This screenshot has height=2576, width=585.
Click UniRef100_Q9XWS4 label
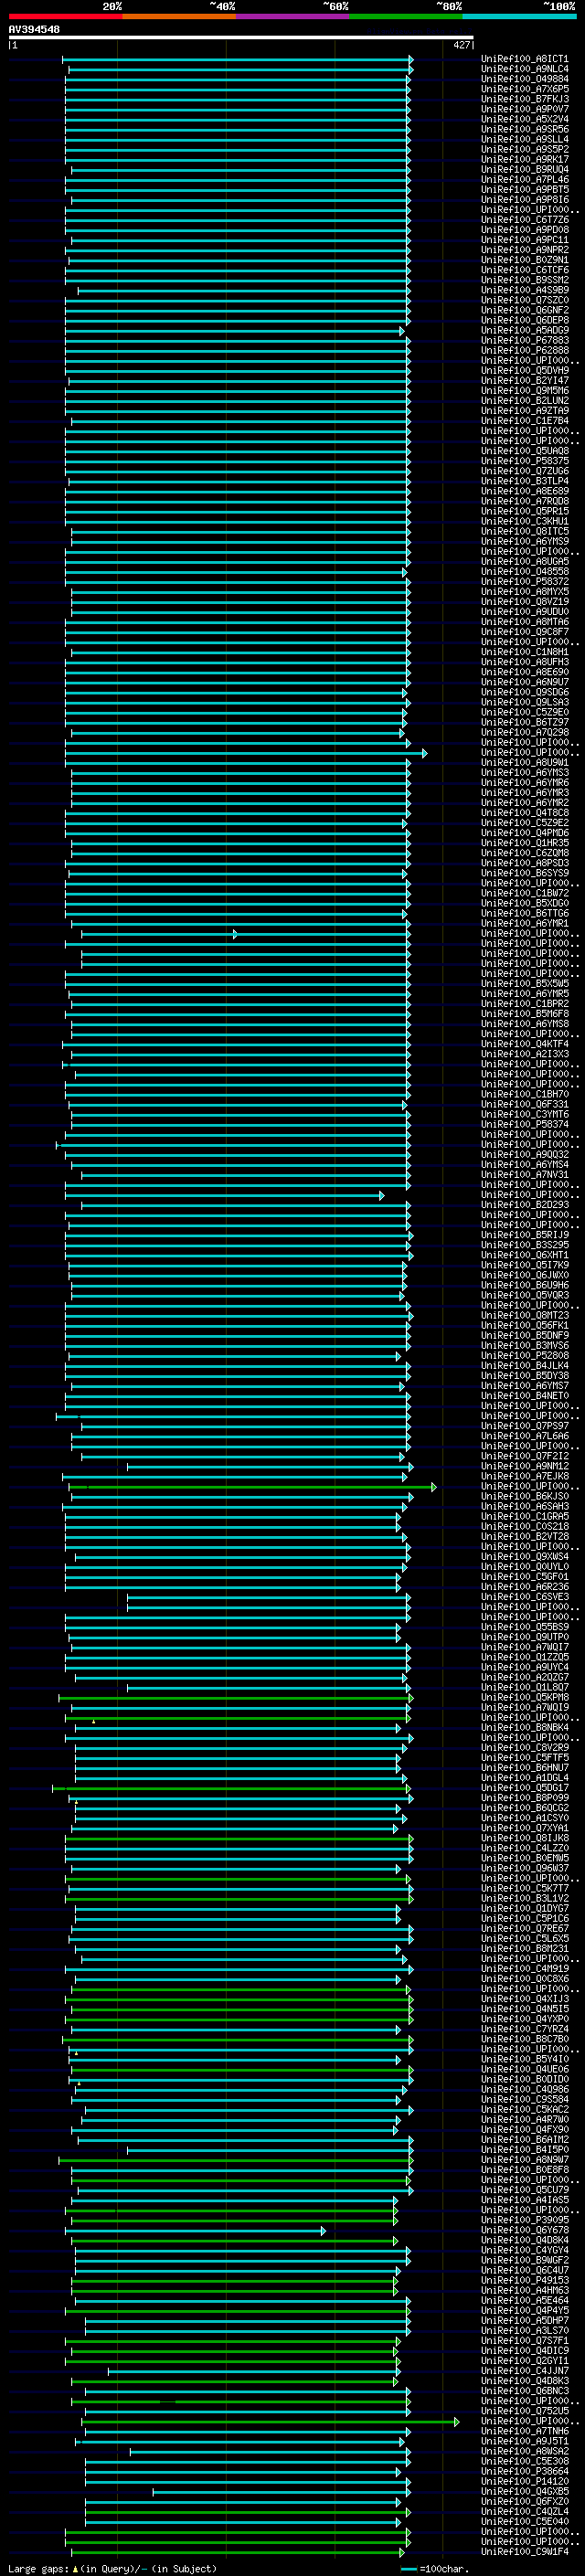(x=525, y=1556)
